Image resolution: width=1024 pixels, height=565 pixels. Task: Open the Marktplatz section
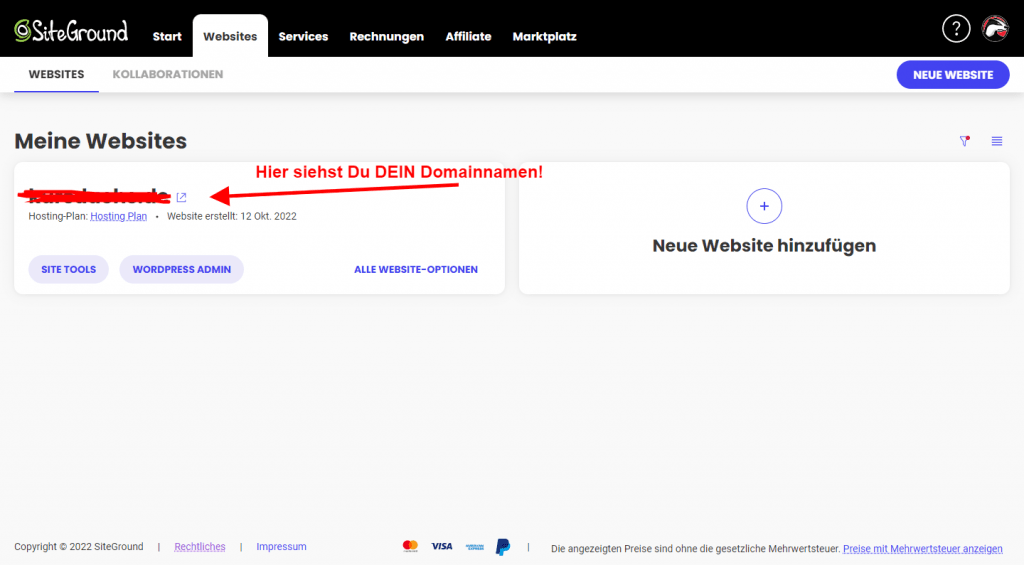[545, 37]
